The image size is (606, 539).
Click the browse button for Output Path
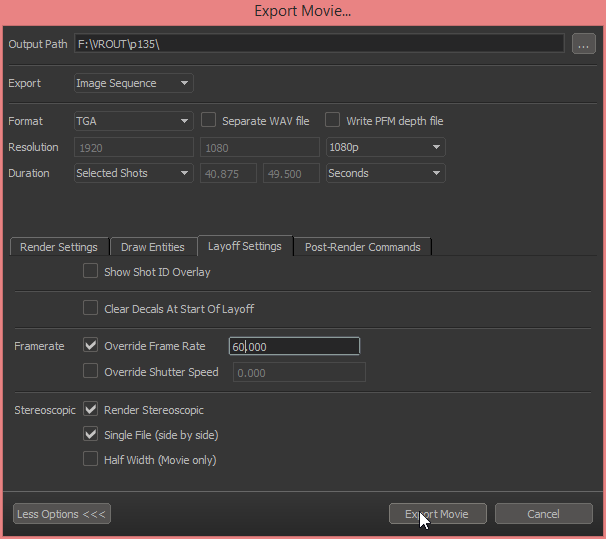[583, 44]
